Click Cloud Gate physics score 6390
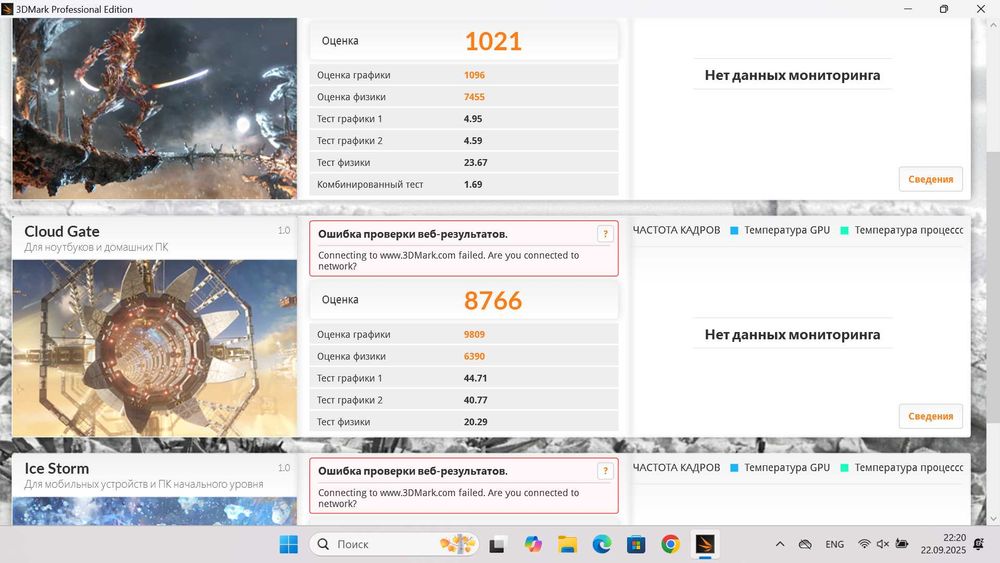The image size is (1000, 563). [474, 356]
